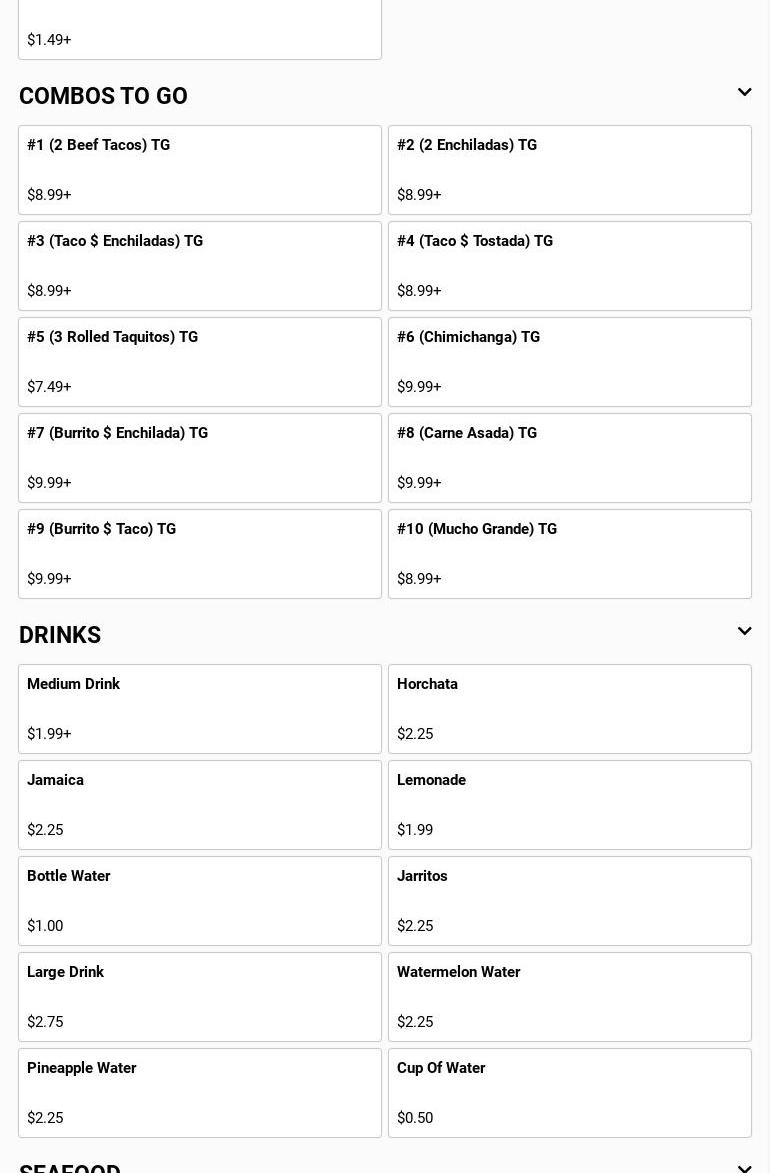Choose the #4 (Taco $ Tostada) TG combo
This screenshot has width=770, height=1173.
coord(570,266)
